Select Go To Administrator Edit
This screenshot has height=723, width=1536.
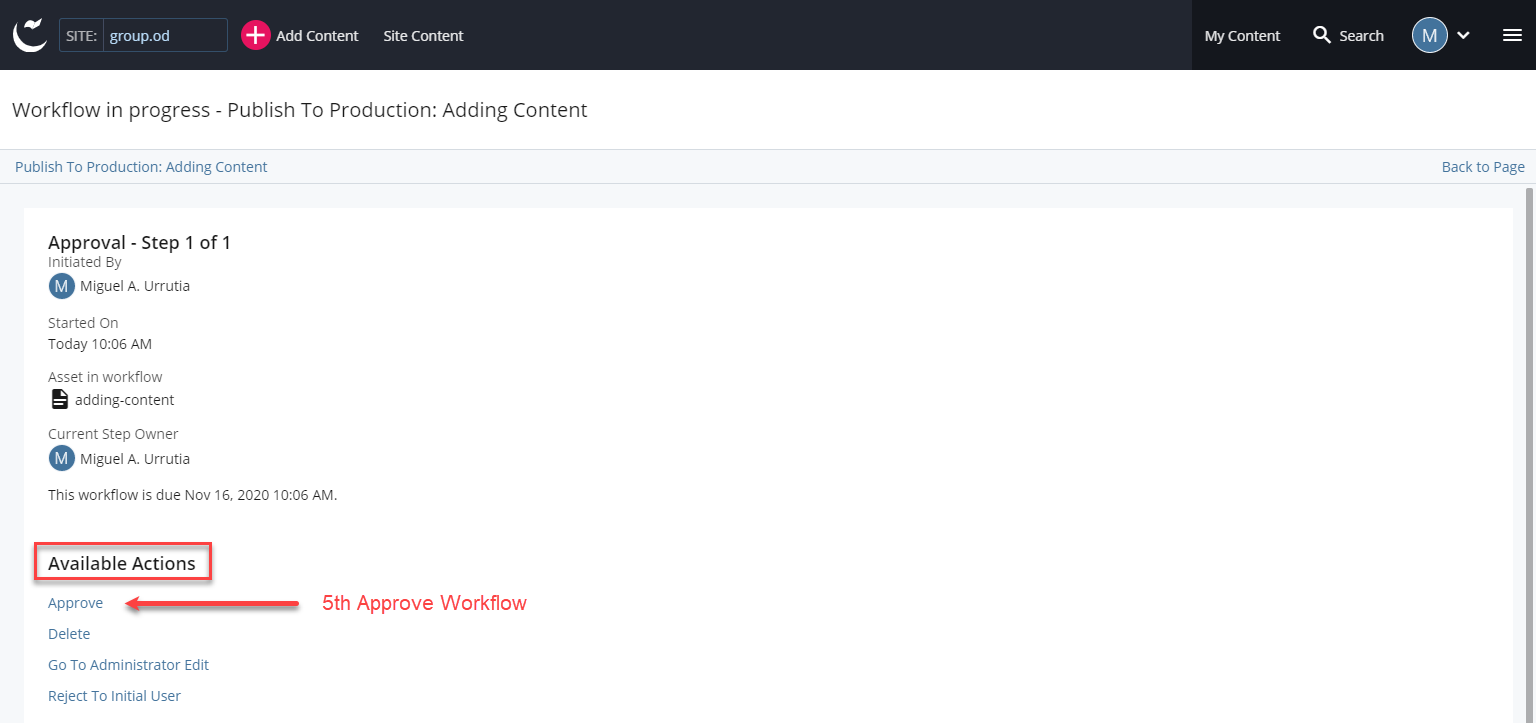coord(128,665)
